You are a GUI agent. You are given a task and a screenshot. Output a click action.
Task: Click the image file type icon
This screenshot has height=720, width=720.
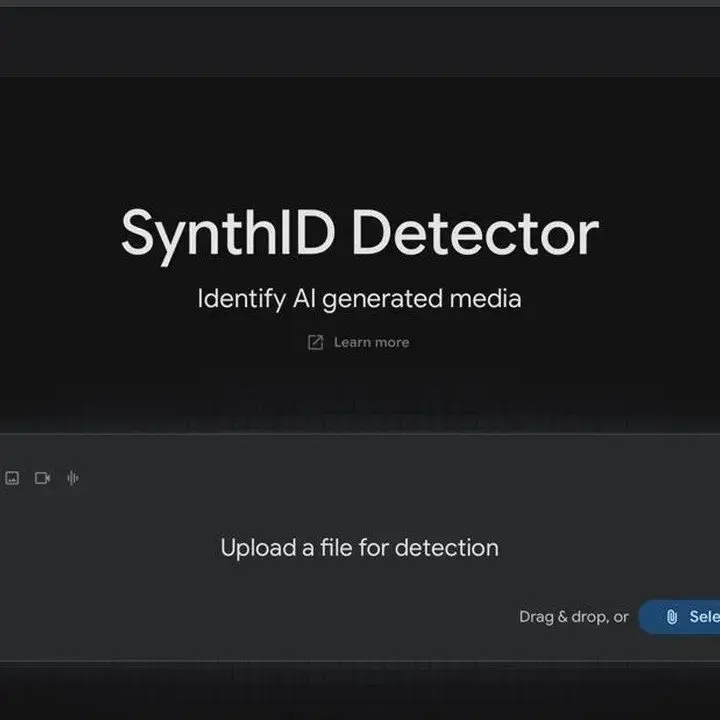coord(12,478)
